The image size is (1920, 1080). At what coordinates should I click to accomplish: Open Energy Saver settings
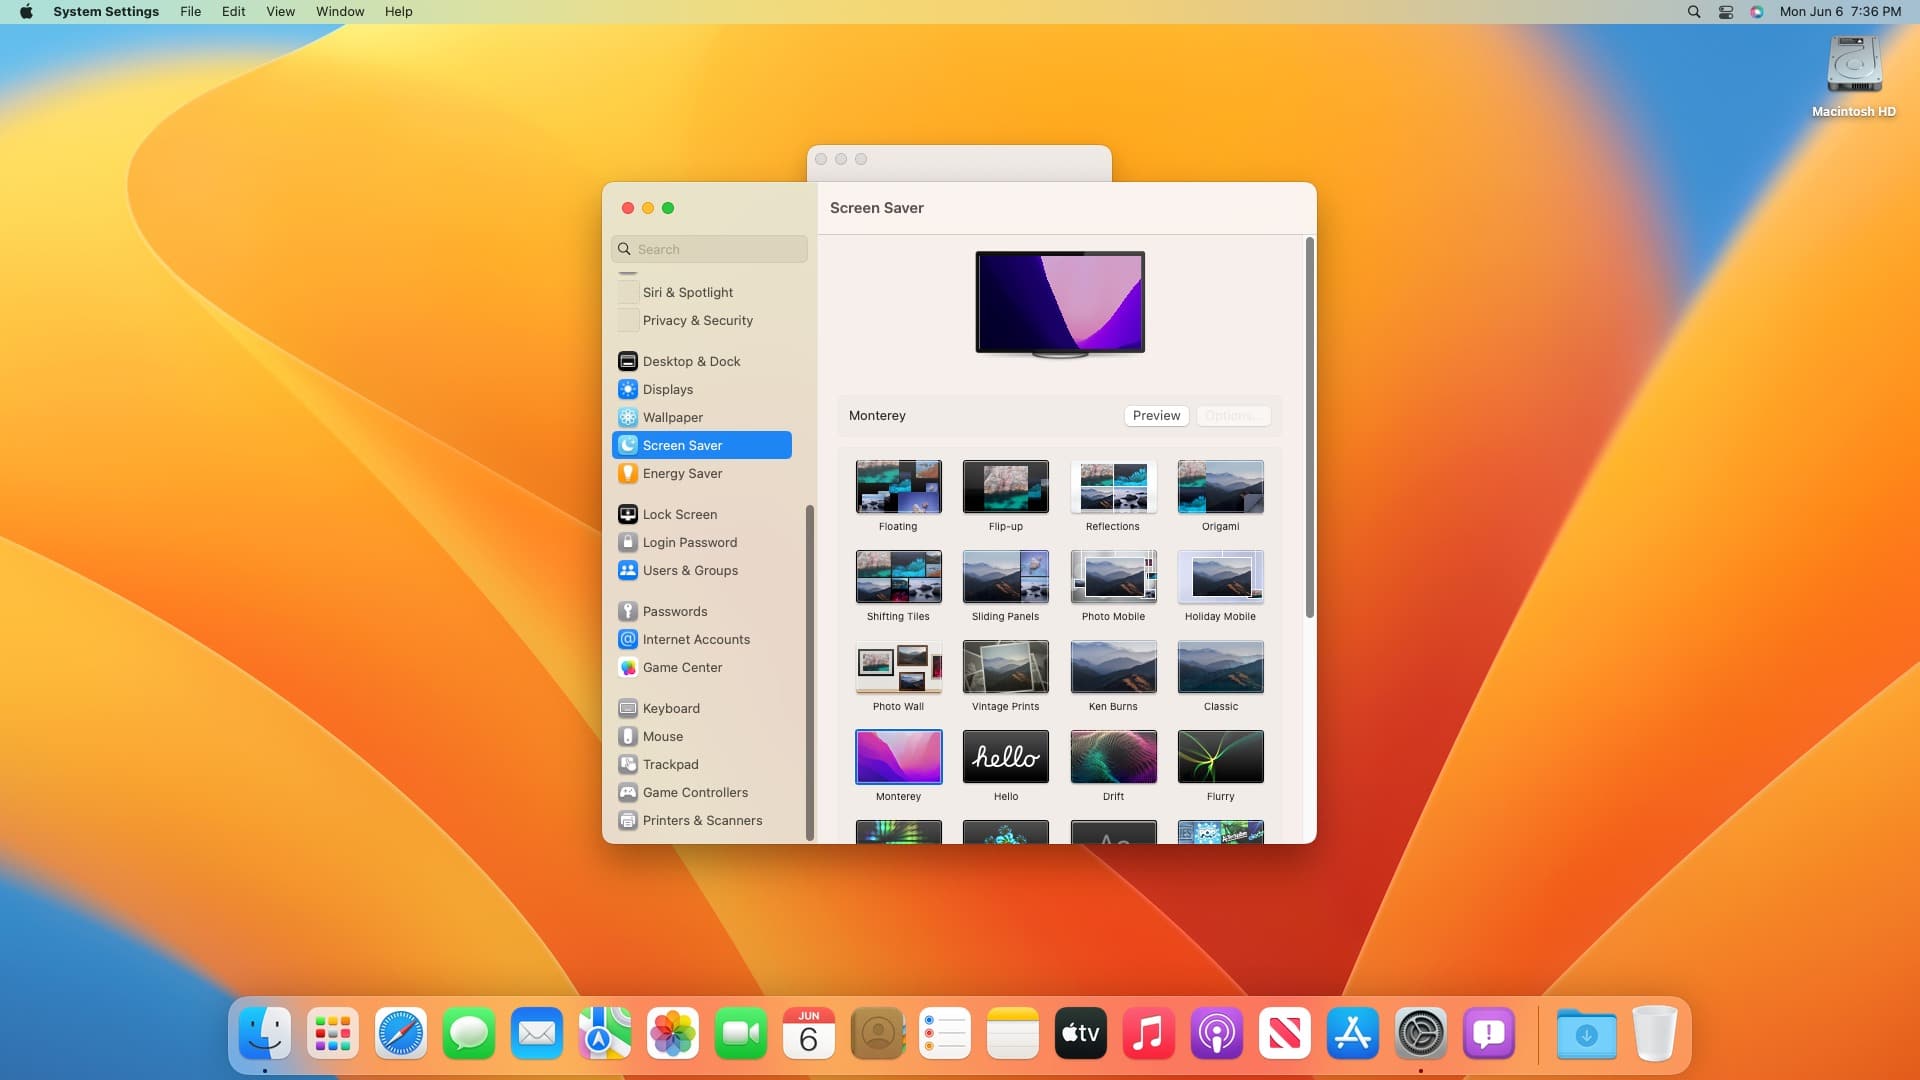click(682, 473)
